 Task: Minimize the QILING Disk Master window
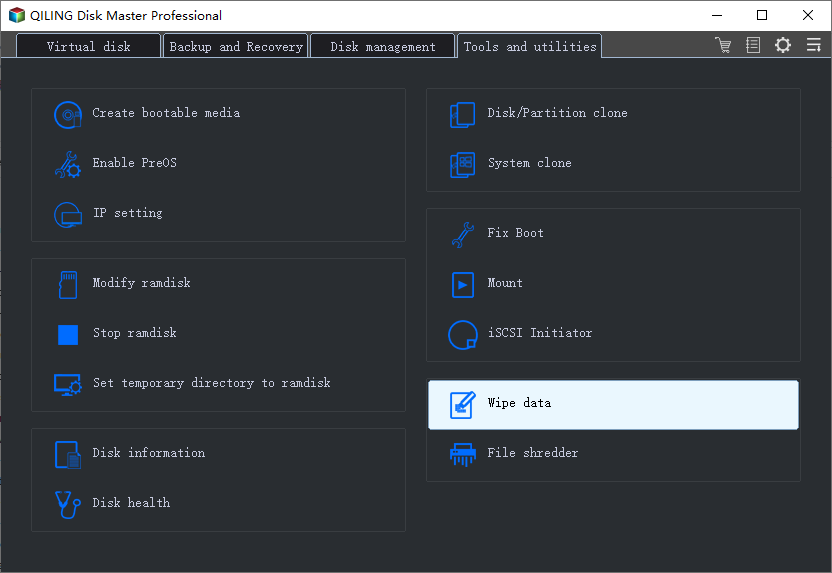[x=717, y=15]
